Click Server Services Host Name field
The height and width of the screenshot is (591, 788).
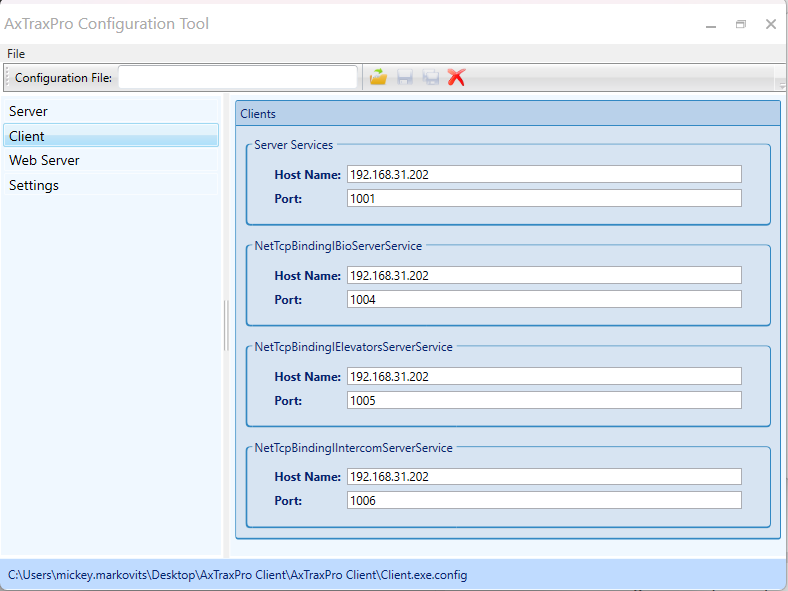coord(544,175)
